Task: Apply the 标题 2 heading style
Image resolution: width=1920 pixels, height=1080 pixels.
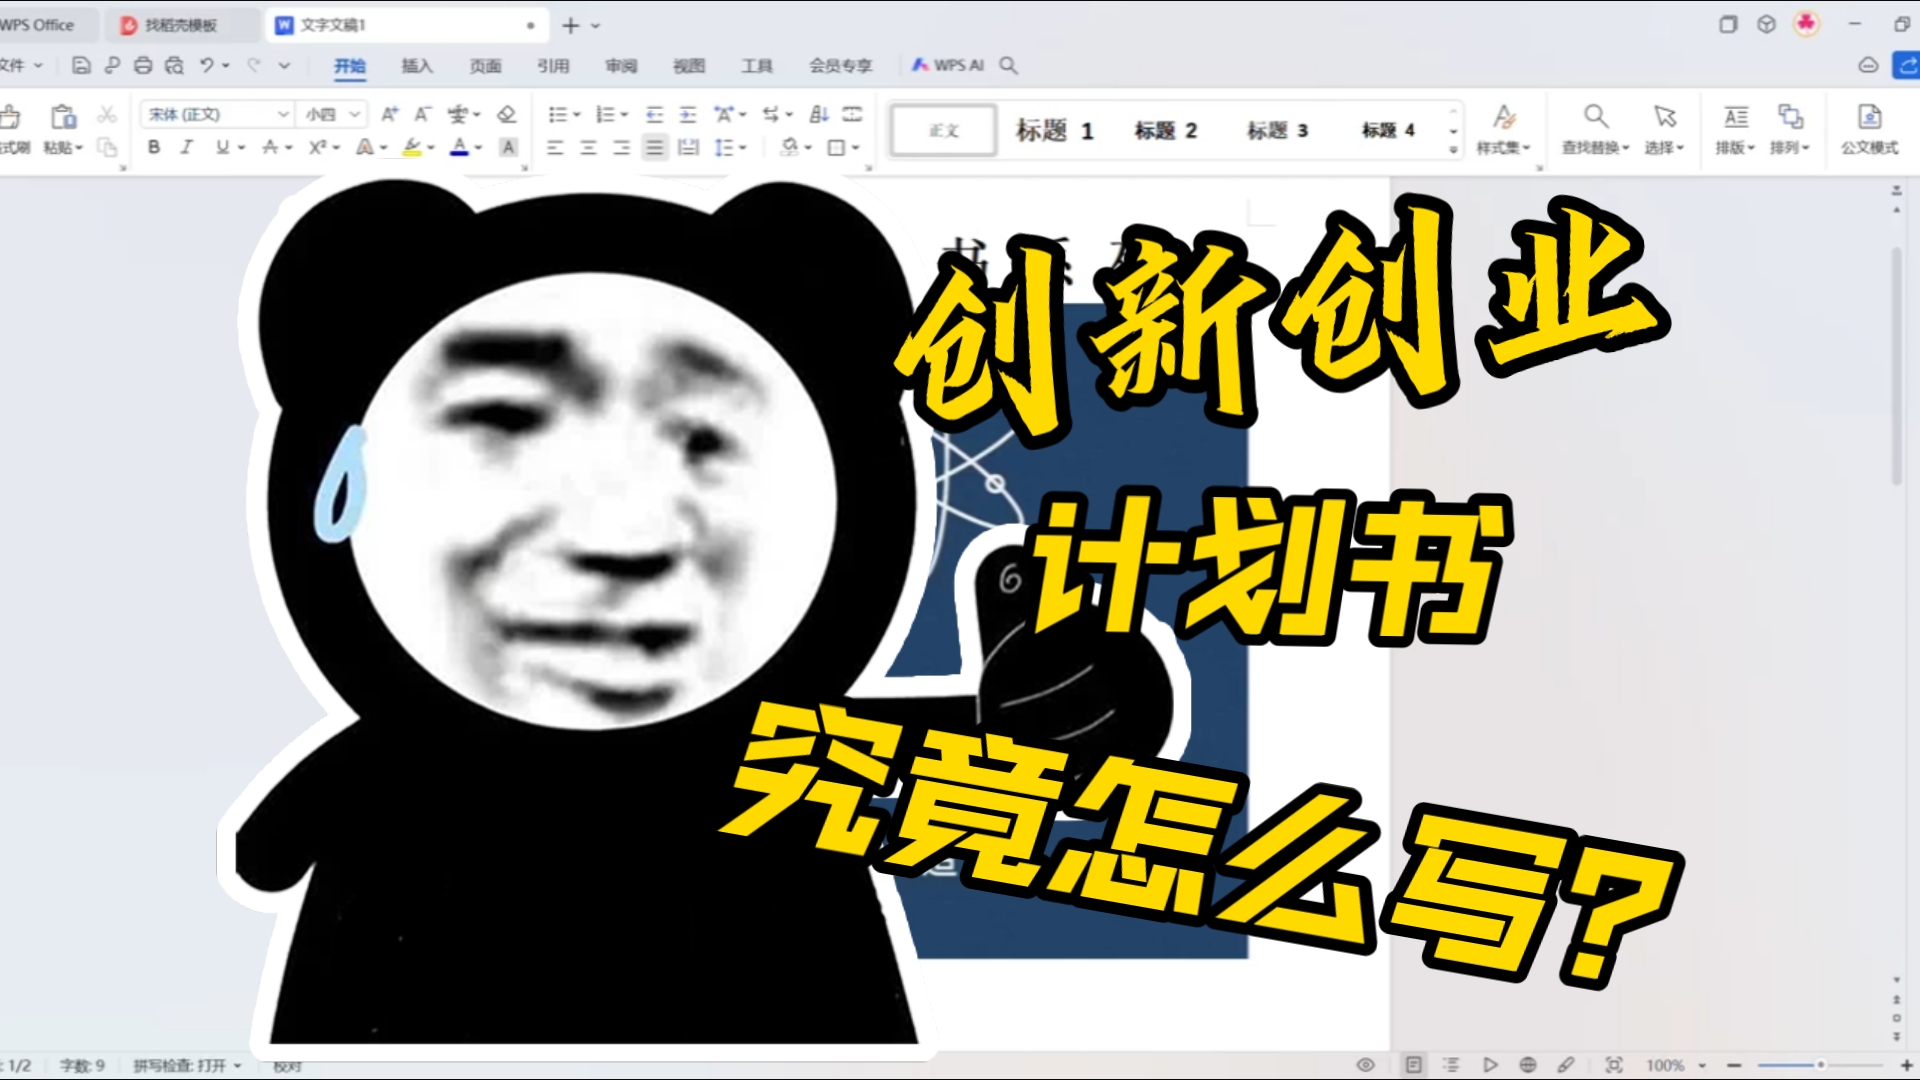Action: [x=1166, y=130]
